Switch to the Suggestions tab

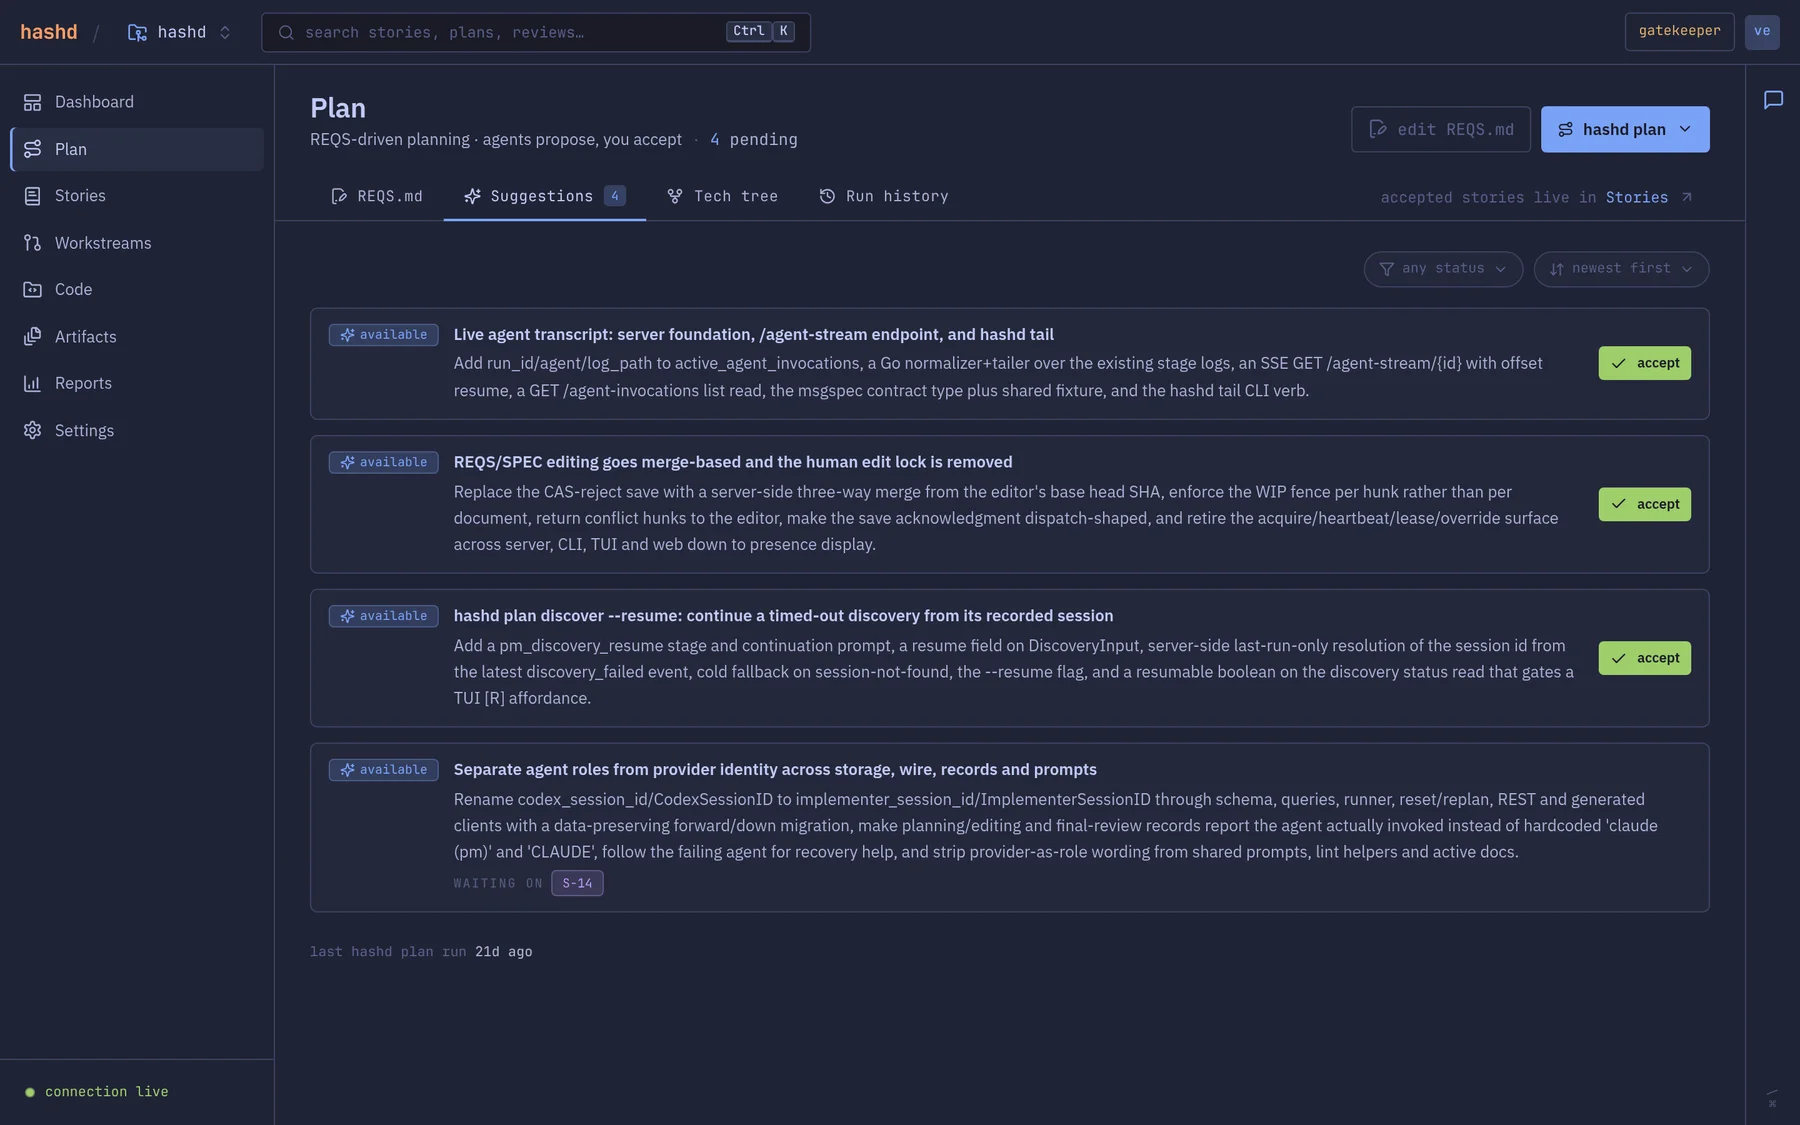(x=544, y=197)
